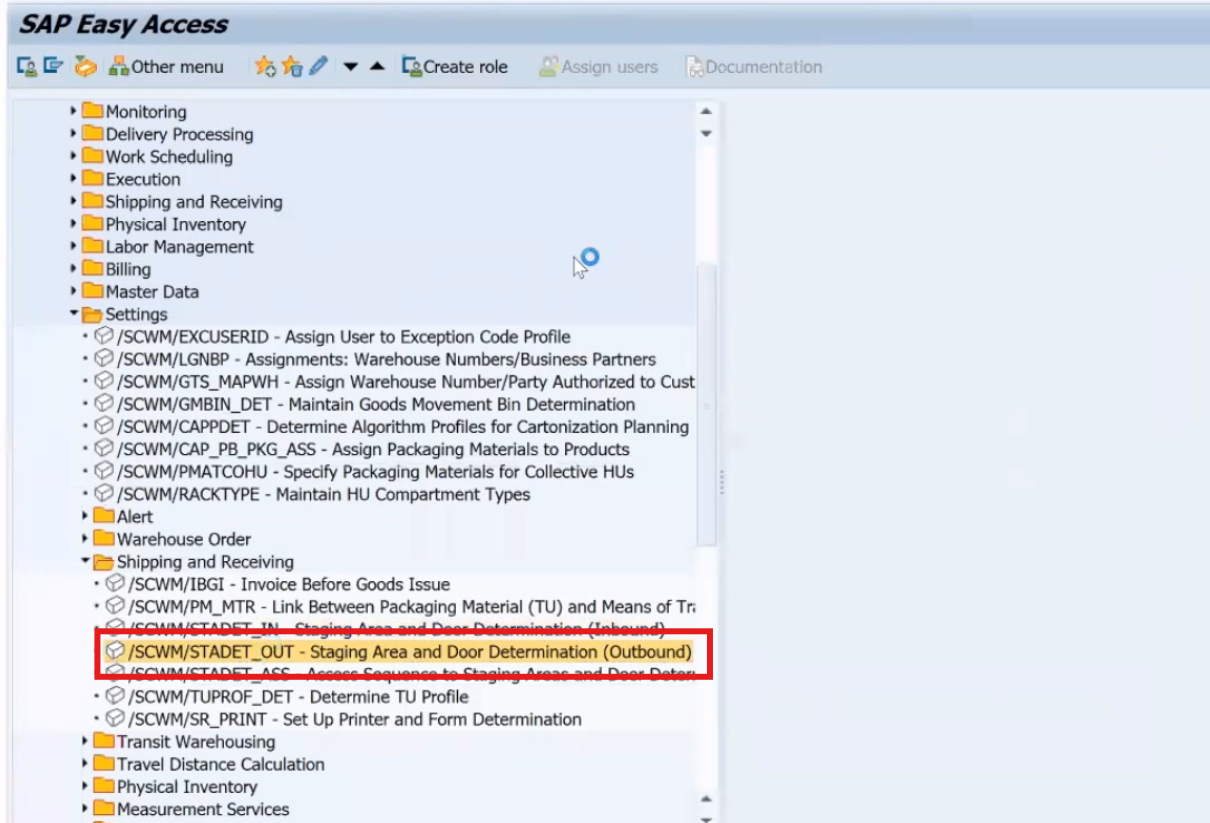1210x823 pixels.
Task: Click cube icon of /SCWM/CAP_PB_PKG_ASS transaction
Action: [103, 449]
